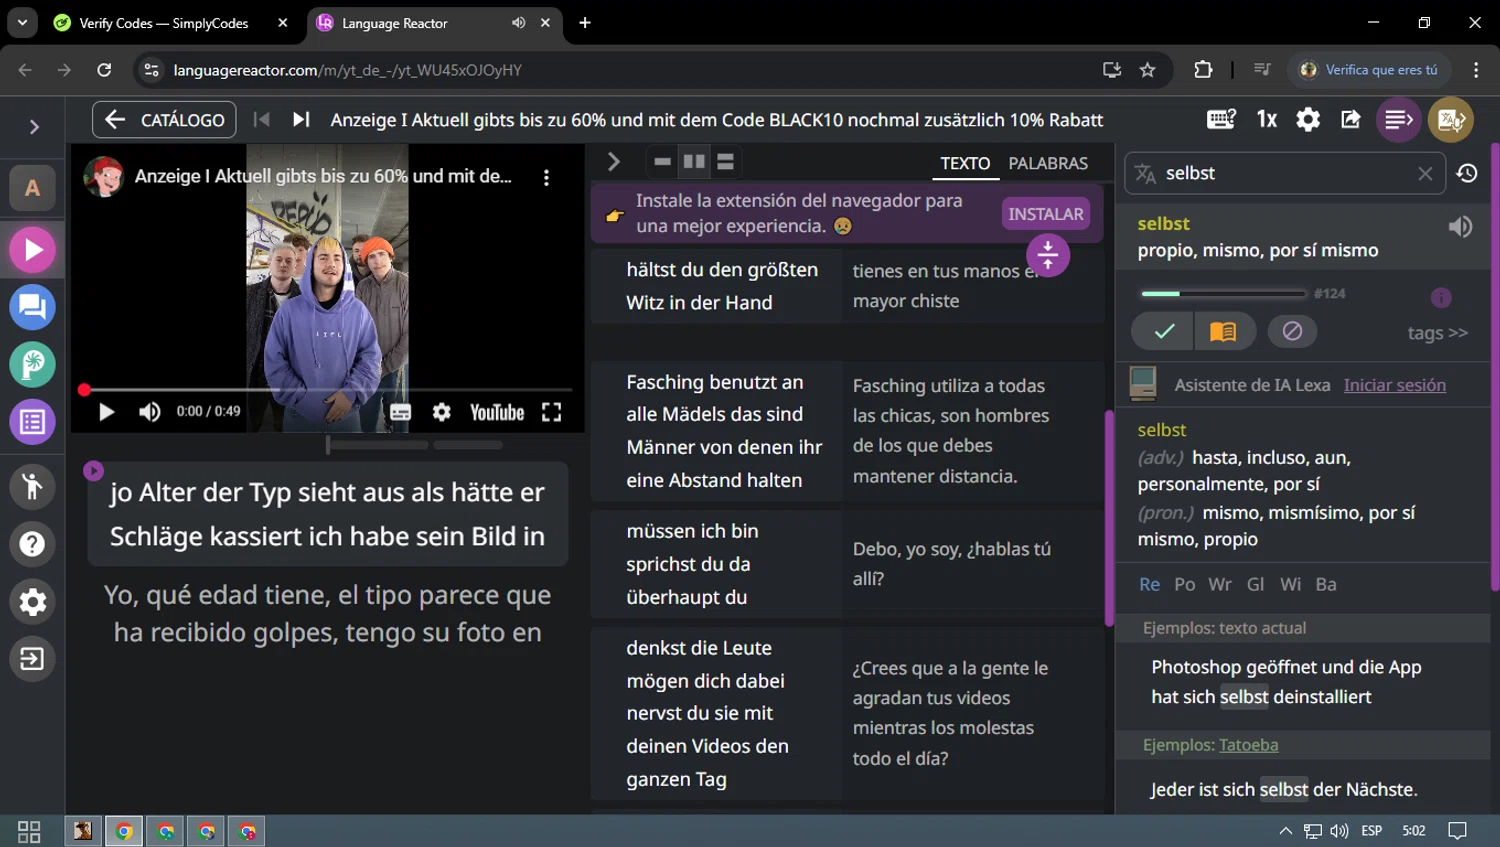Skip to next video track icon
The image size is (1500, 847).
pyautogui.click(x=301, y=119)
